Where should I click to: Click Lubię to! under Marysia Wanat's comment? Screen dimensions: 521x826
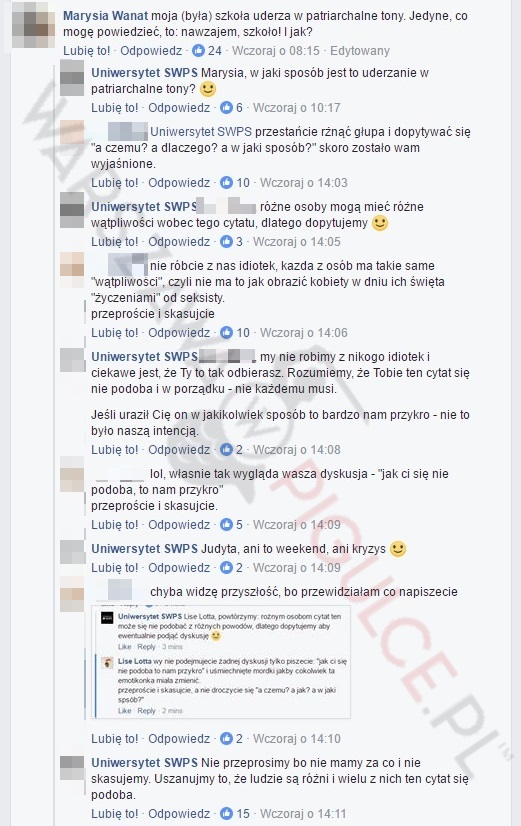pos(87,51)
